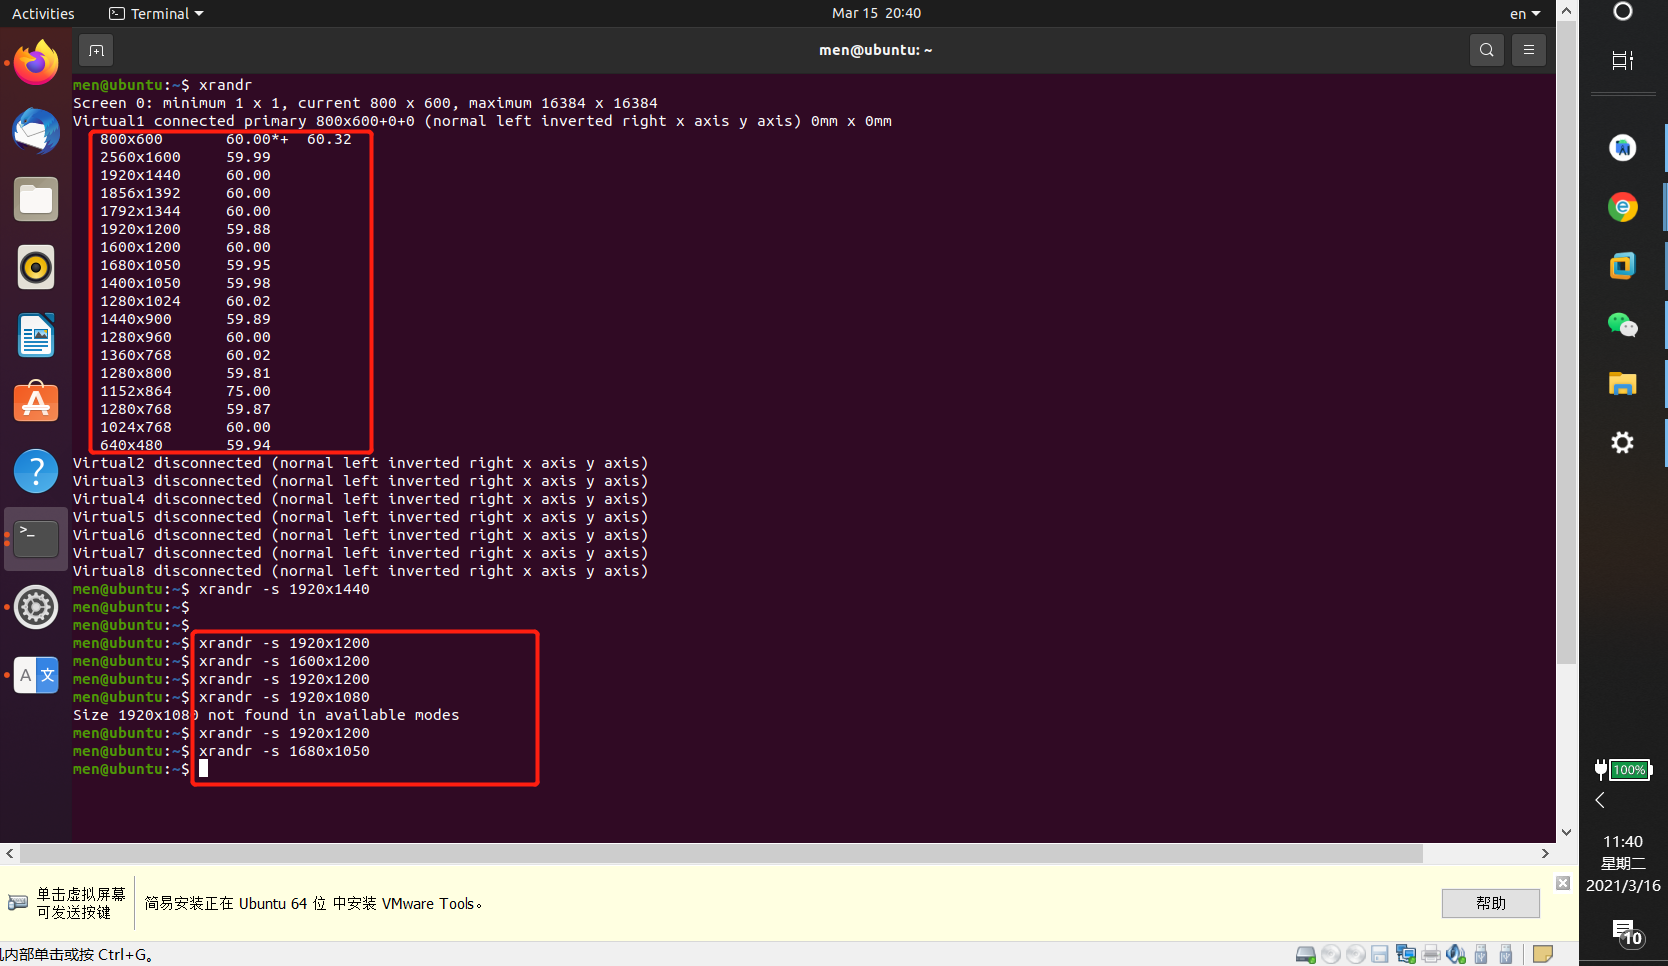Click the 'Screen 0: minimum 1 x 1' line
Viewport: 1668px width, 966px height.
[x=365, y=103]
